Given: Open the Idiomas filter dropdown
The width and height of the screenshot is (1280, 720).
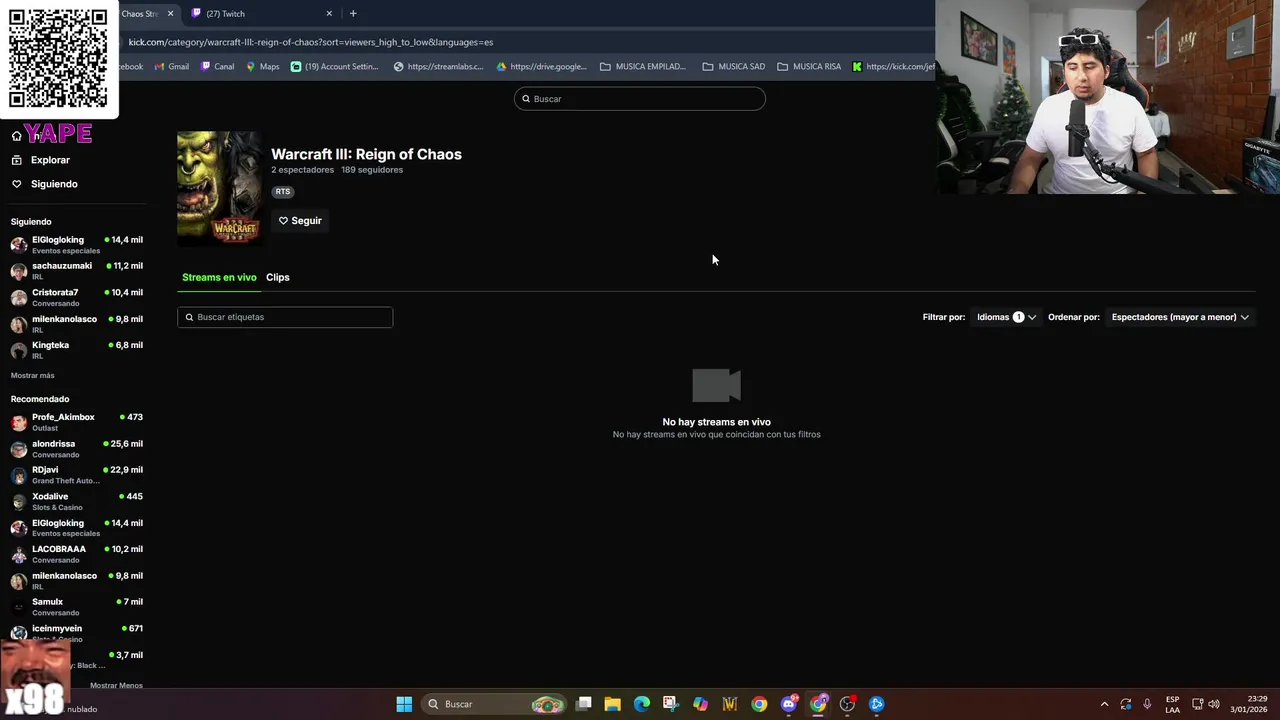Looking at the screenshot, I should click(1006, 317).
